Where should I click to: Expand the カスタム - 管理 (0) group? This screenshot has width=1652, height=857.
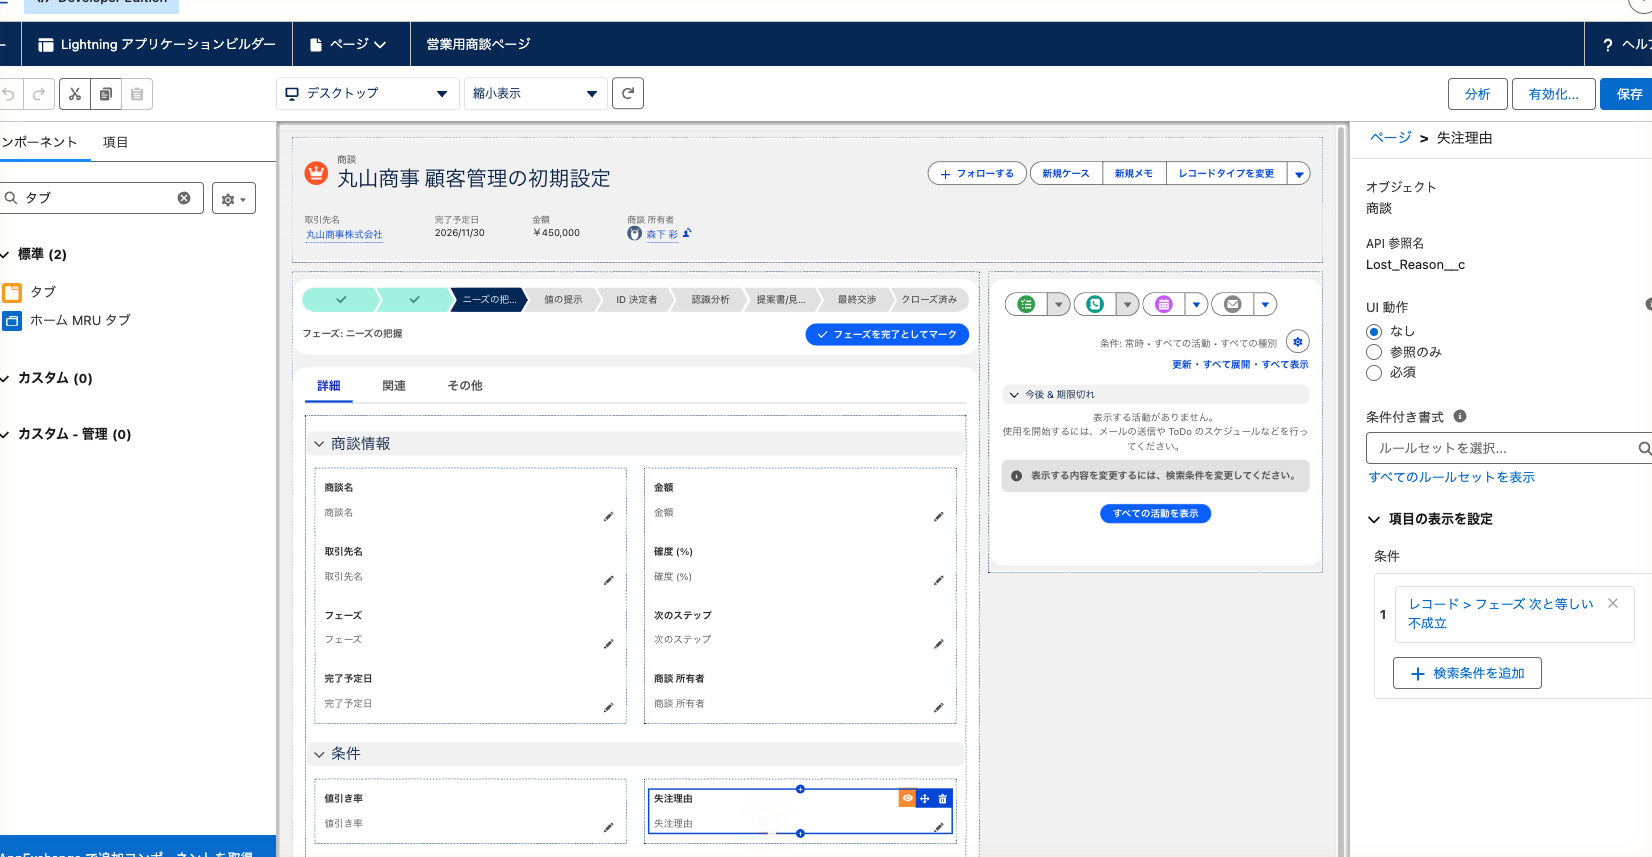[5, 435]
